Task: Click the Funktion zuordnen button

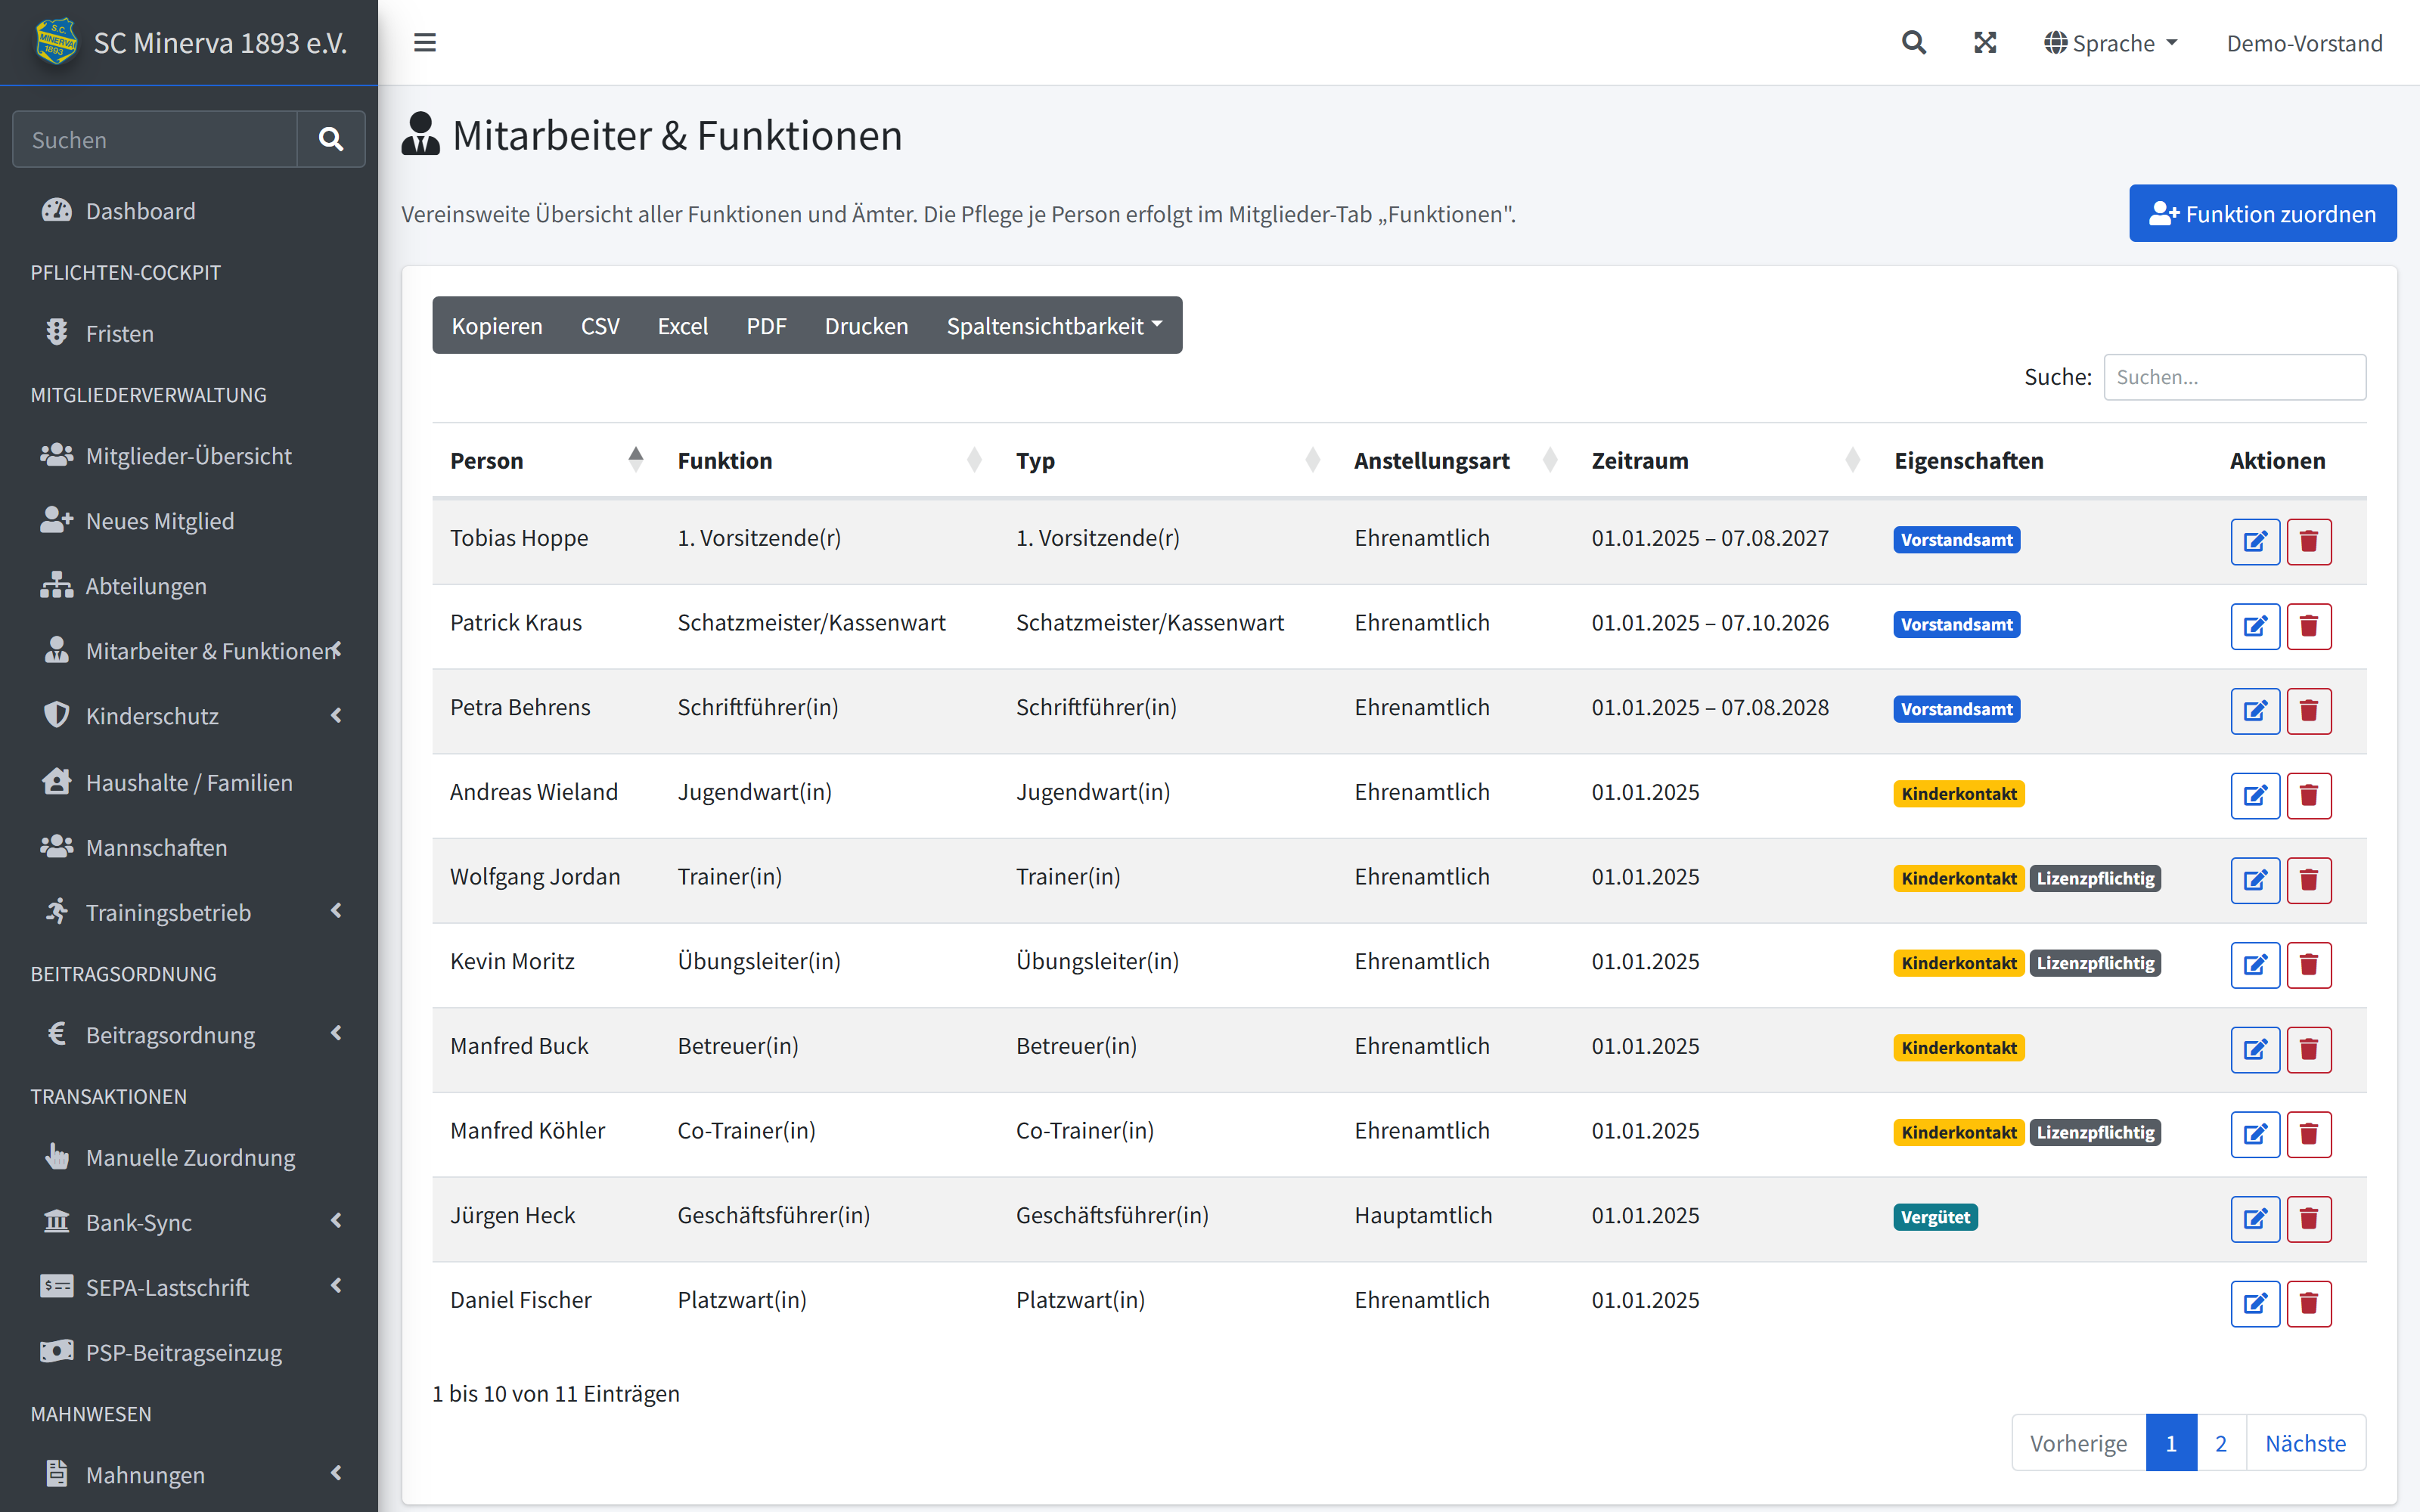Action: pos(2262,213)
